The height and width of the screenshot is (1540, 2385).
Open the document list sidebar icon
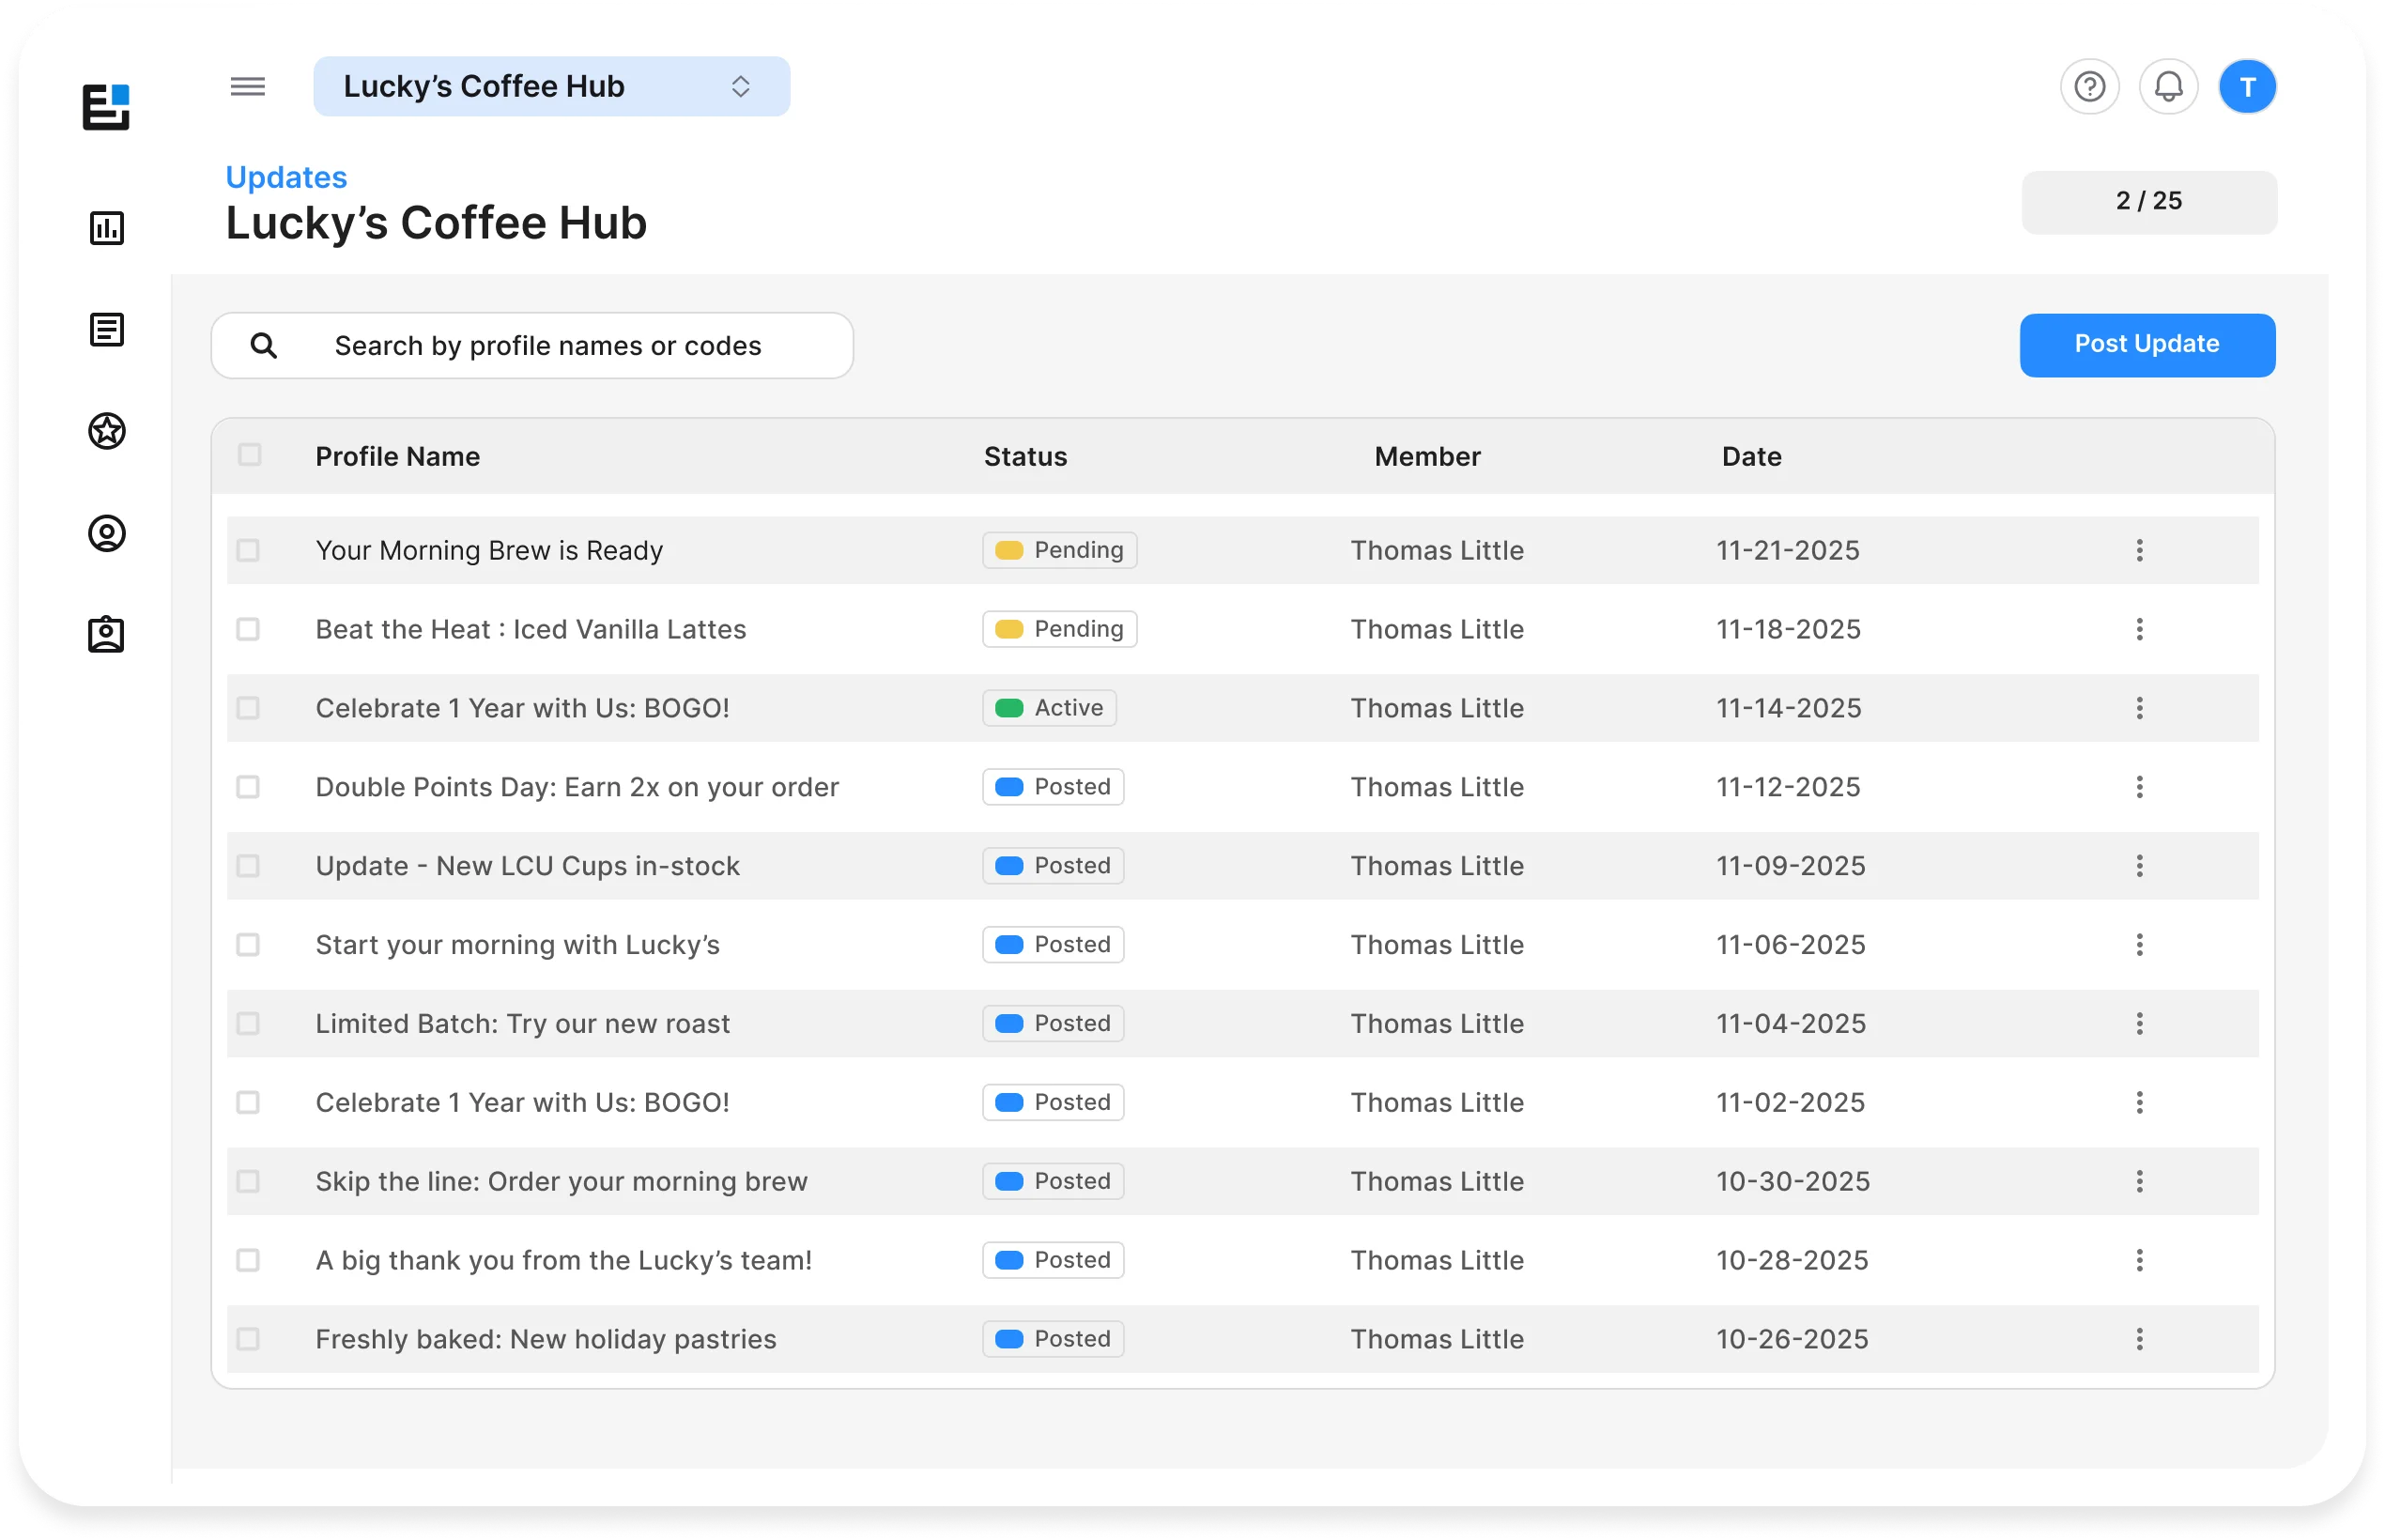pos(107,329)
